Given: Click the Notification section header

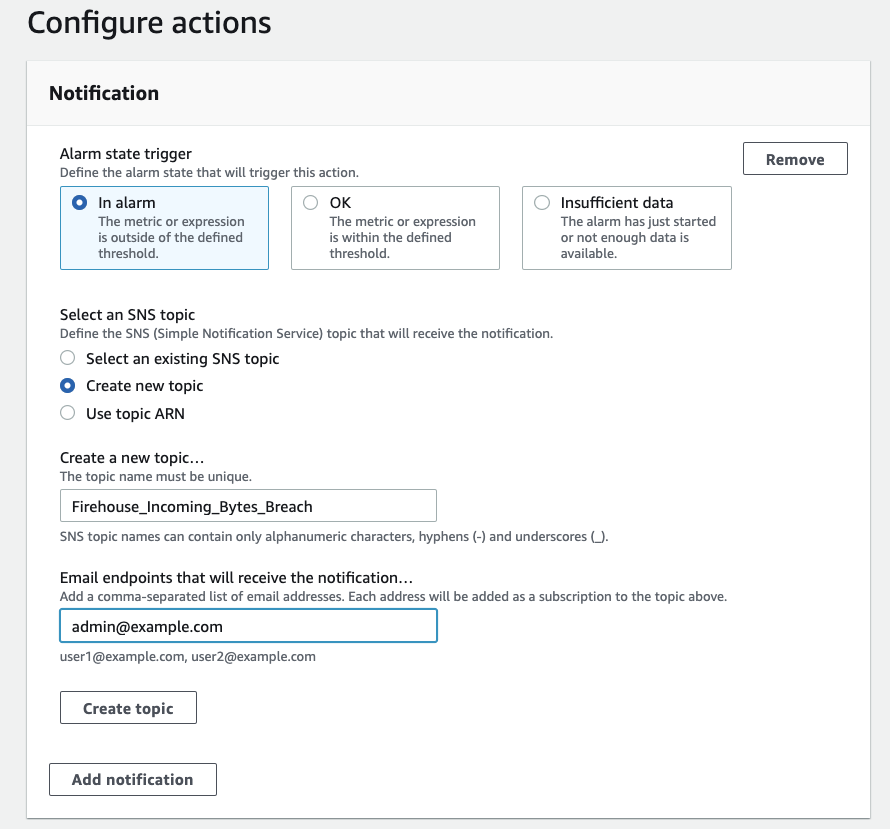Looking at the screenshot, I should pos(104,93).
